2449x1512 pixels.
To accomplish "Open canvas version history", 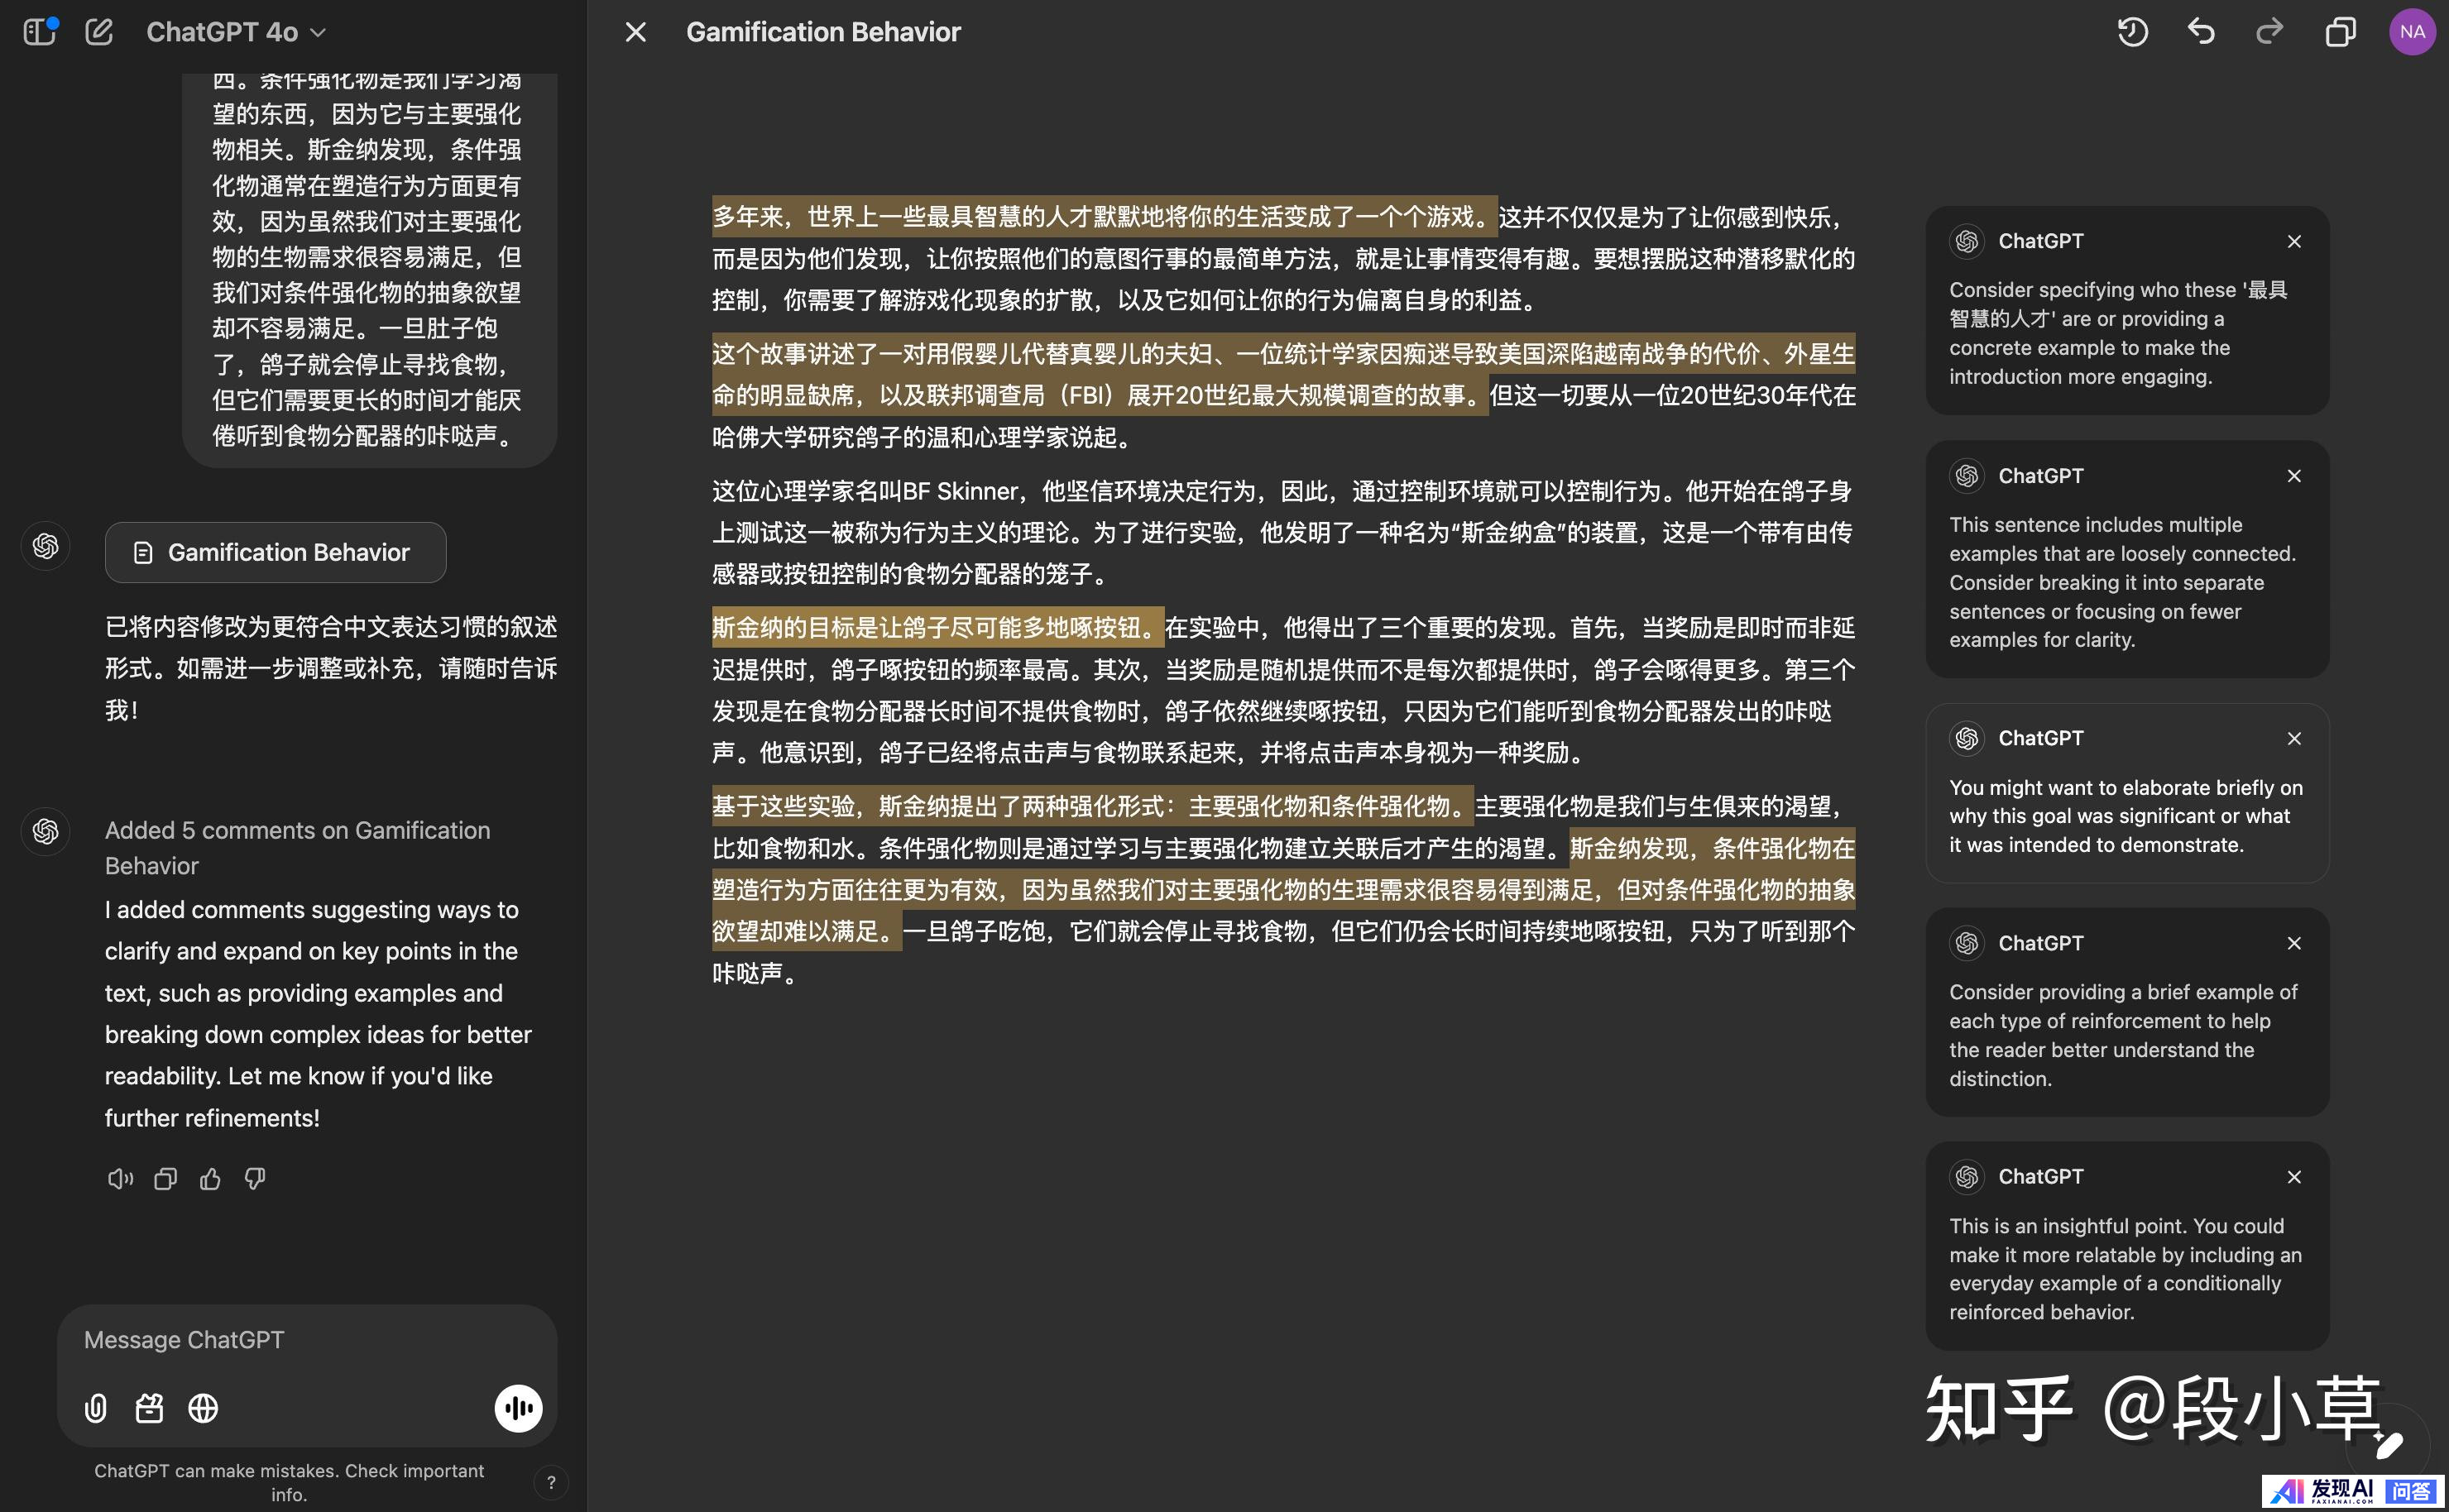I will click(x=2132, y=32).
